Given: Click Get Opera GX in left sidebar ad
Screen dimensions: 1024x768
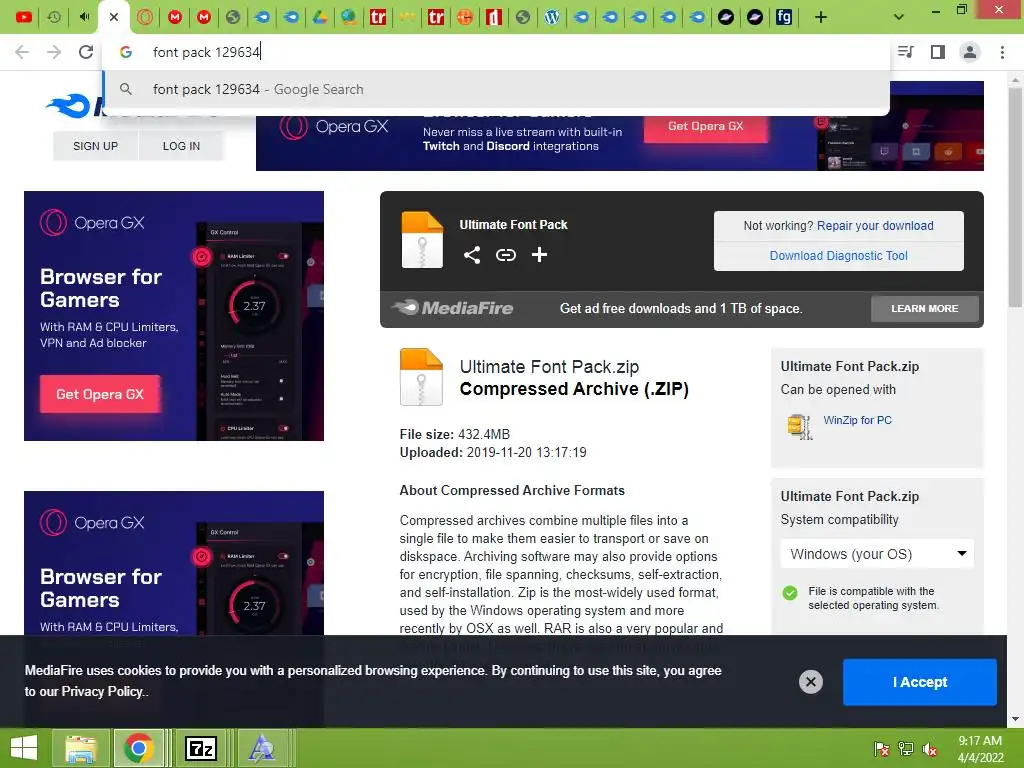Looking at the screenshot, I should (x=100, y=394).
